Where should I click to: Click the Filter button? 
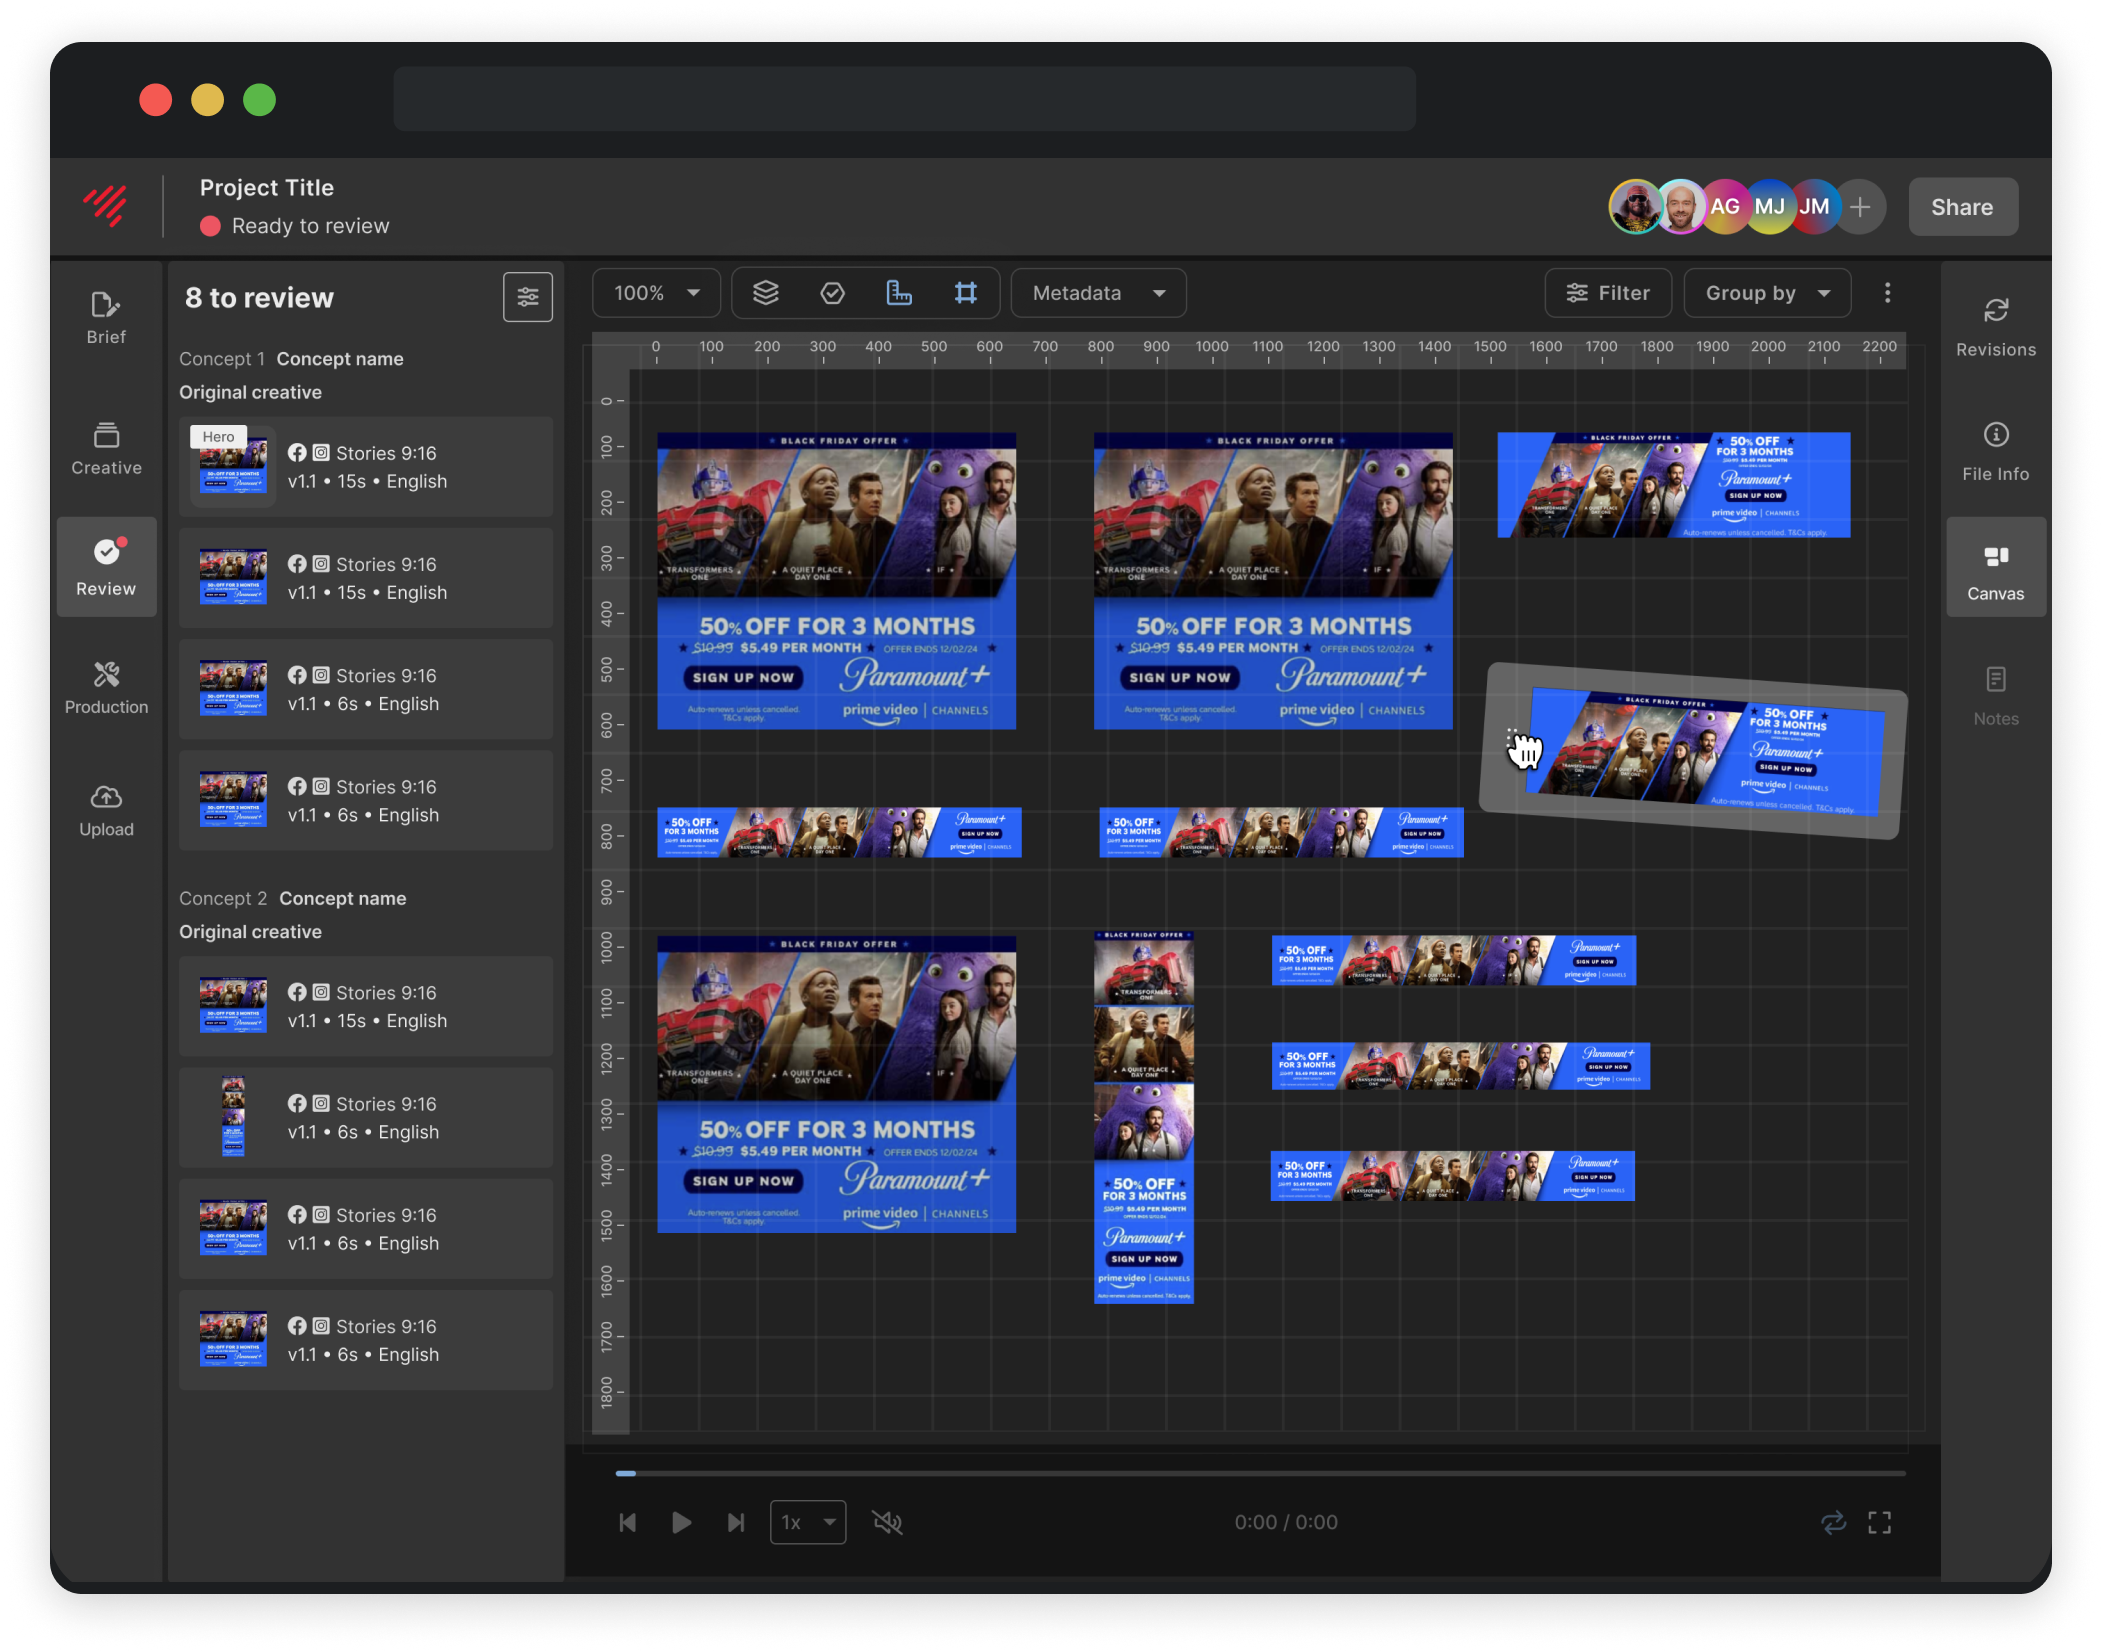[1608, 293]
